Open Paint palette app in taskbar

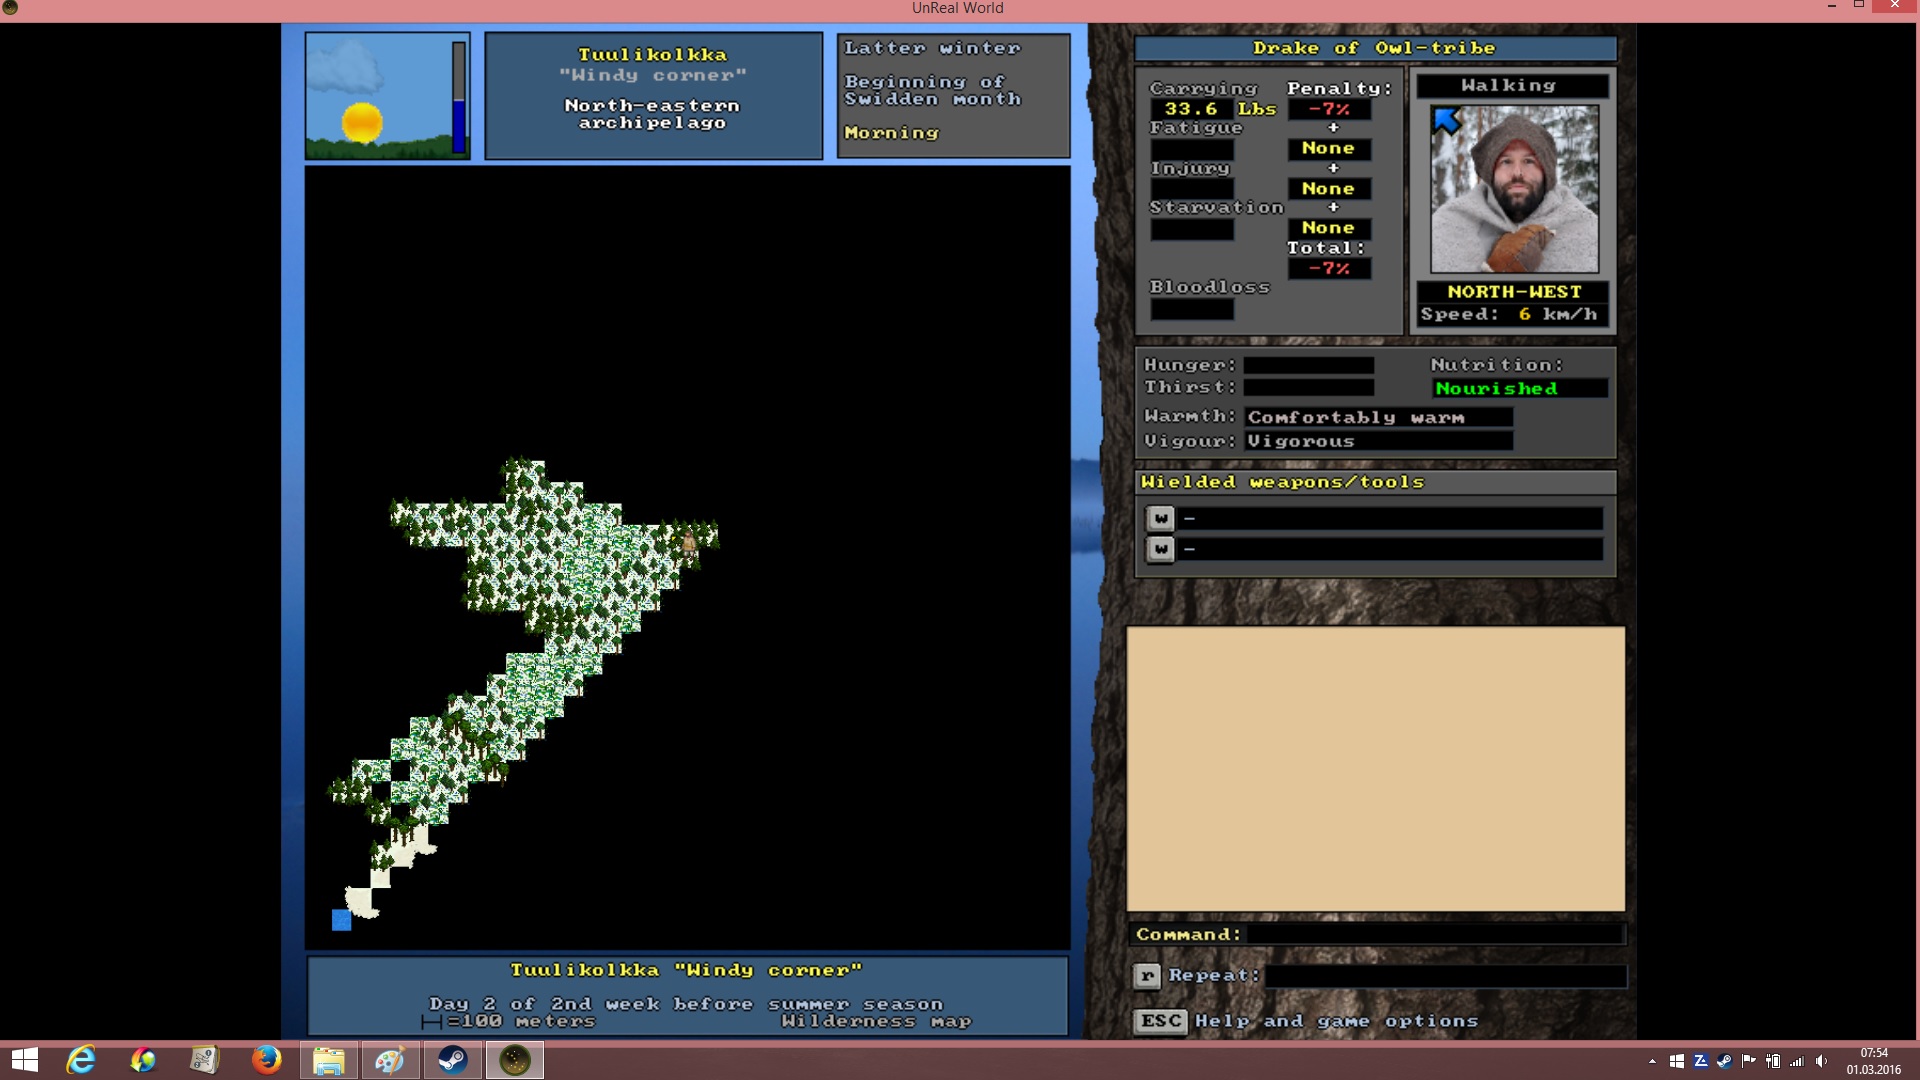point(389,1060)
